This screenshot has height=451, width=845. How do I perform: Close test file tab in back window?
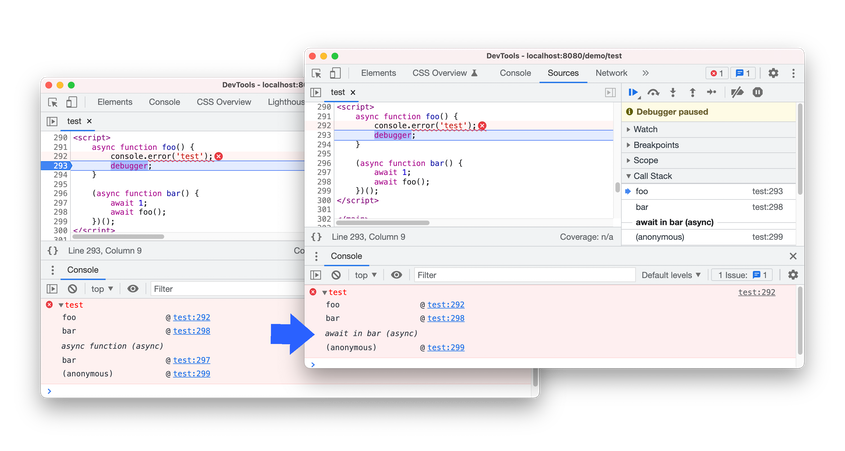click(89, 122)
